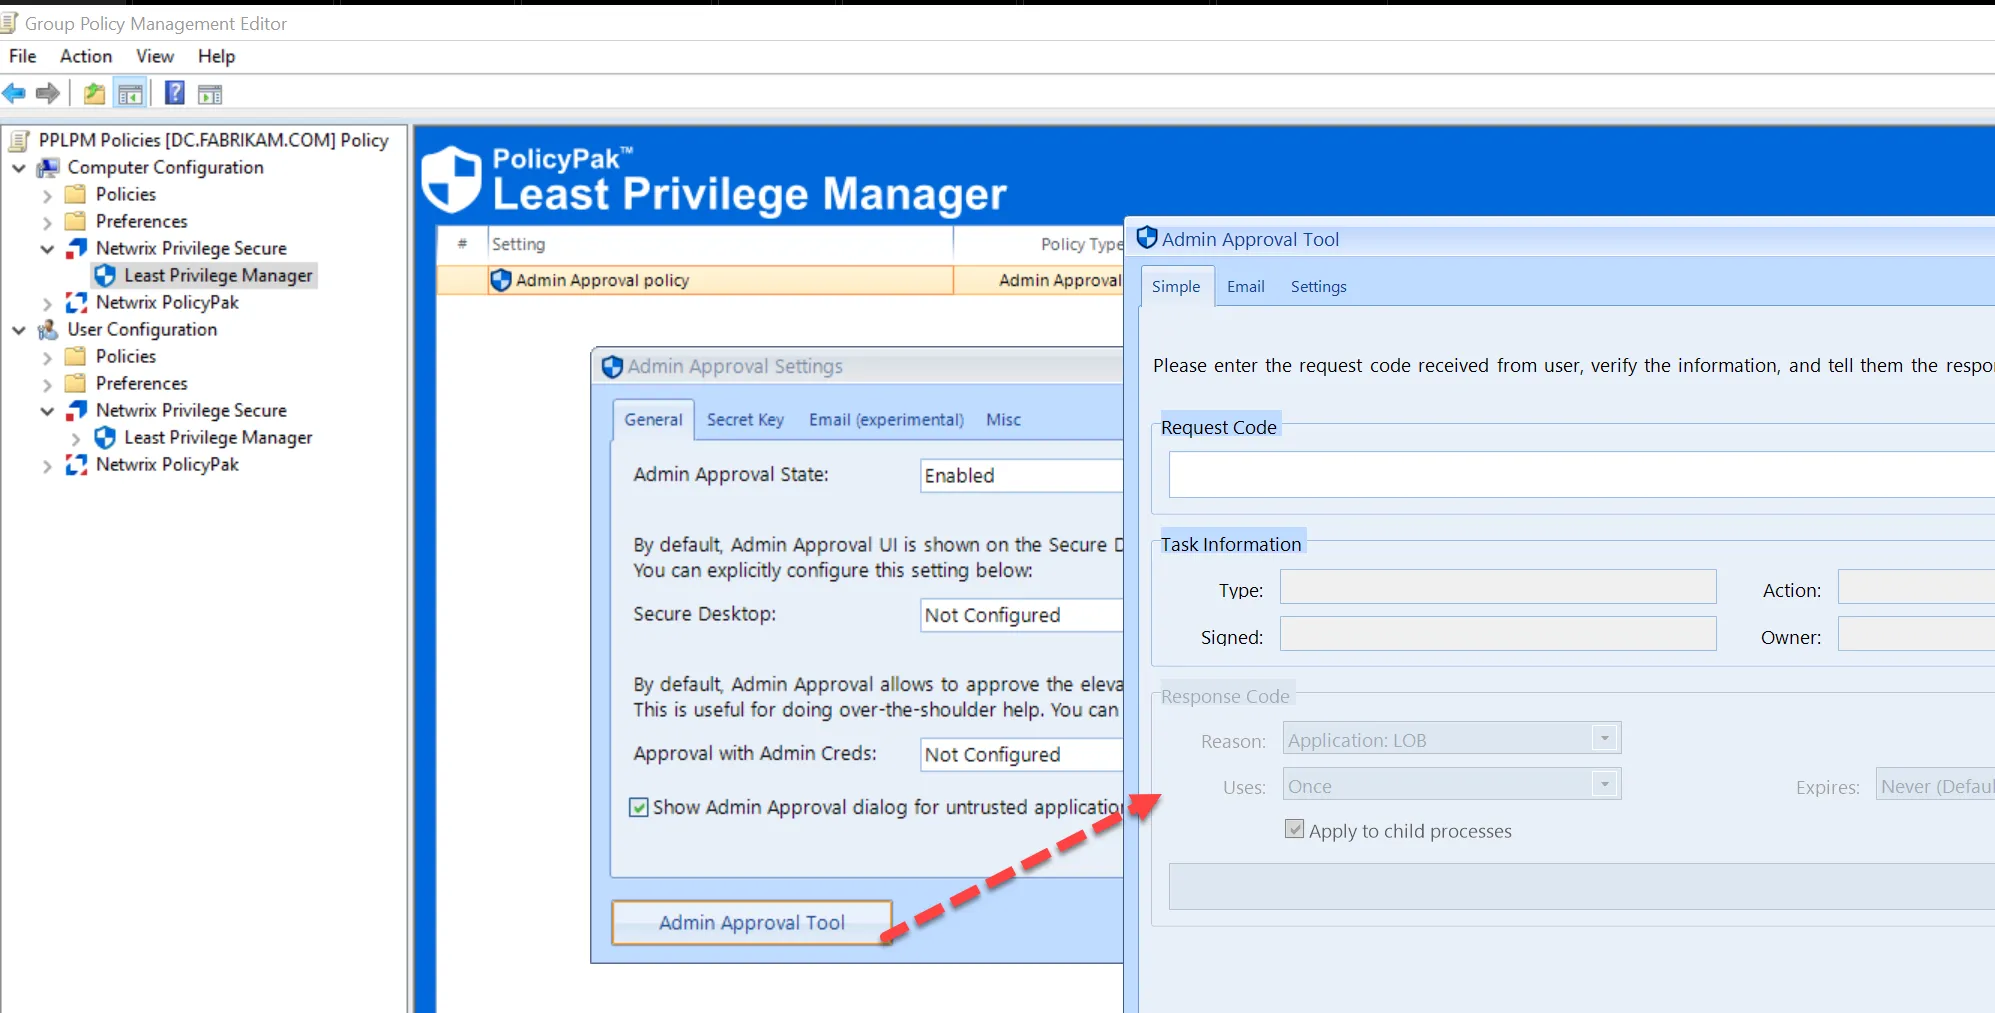Click the Show/Hide Console Tree icon
The width and height of the screenshot is (1995, 1013).
click(x=130, y=93)
